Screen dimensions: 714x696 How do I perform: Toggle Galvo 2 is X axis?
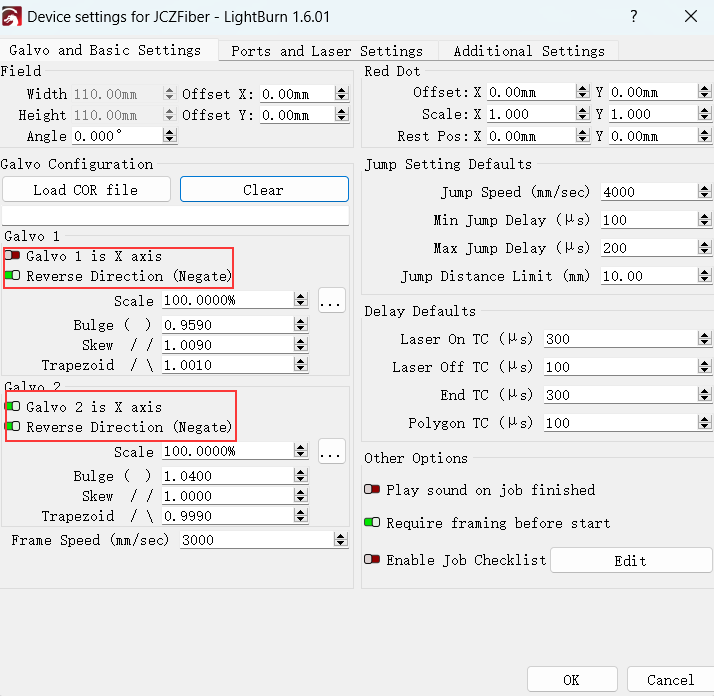[x=13, y=406]
